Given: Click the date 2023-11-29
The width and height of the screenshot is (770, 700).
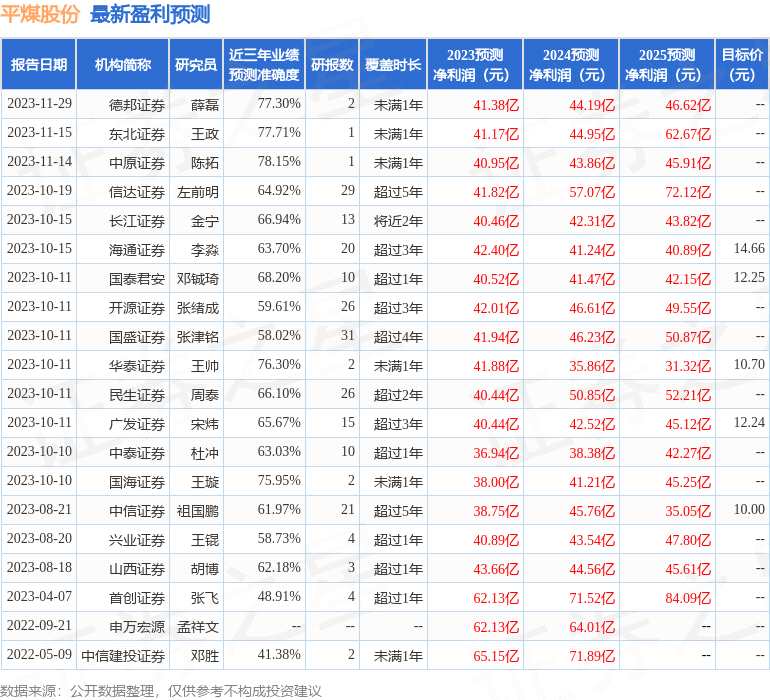Looking at the screenshot, I should [39, 103].
